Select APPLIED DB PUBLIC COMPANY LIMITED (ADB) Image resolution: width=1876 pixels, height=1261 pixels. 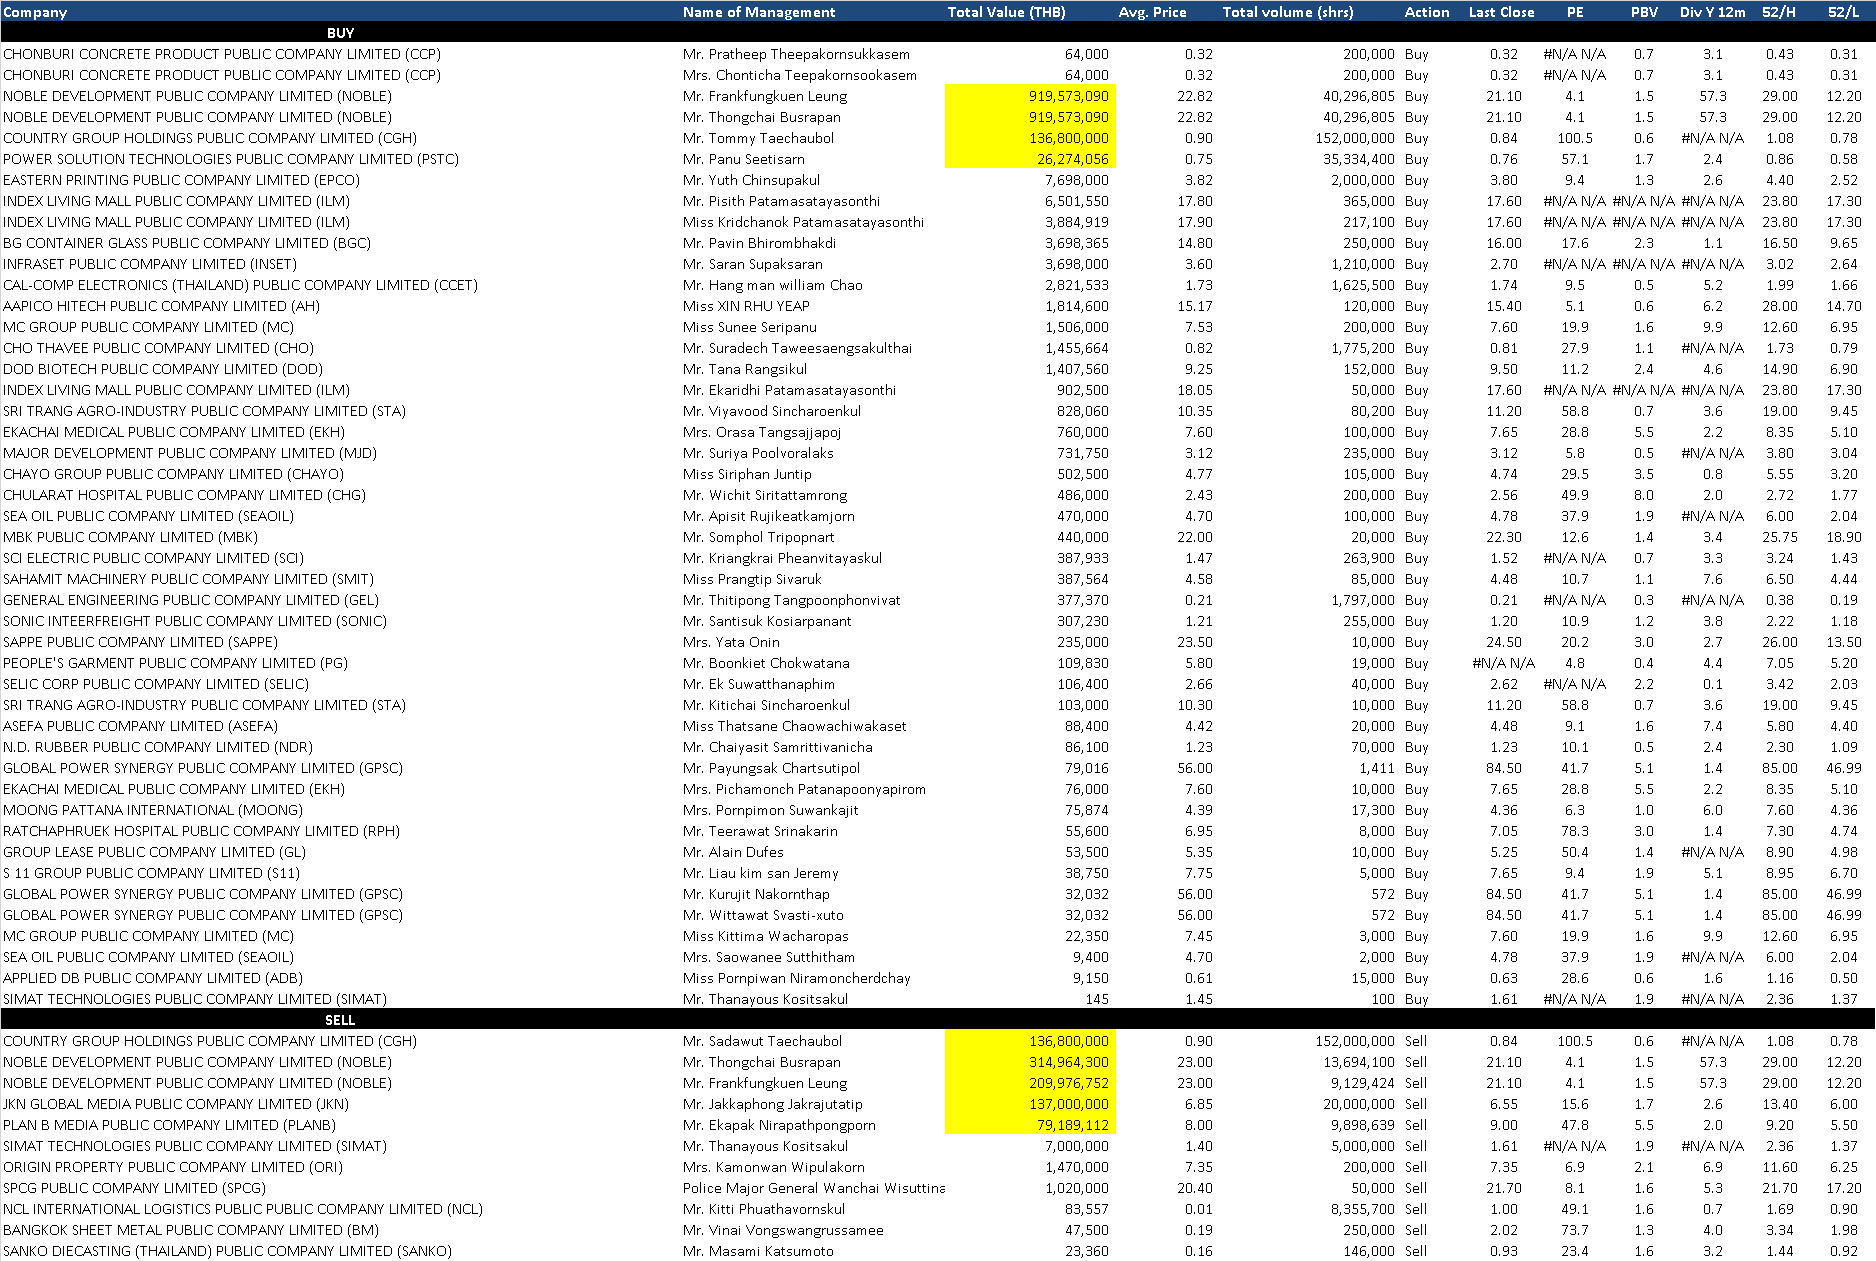tap(152, 978)
